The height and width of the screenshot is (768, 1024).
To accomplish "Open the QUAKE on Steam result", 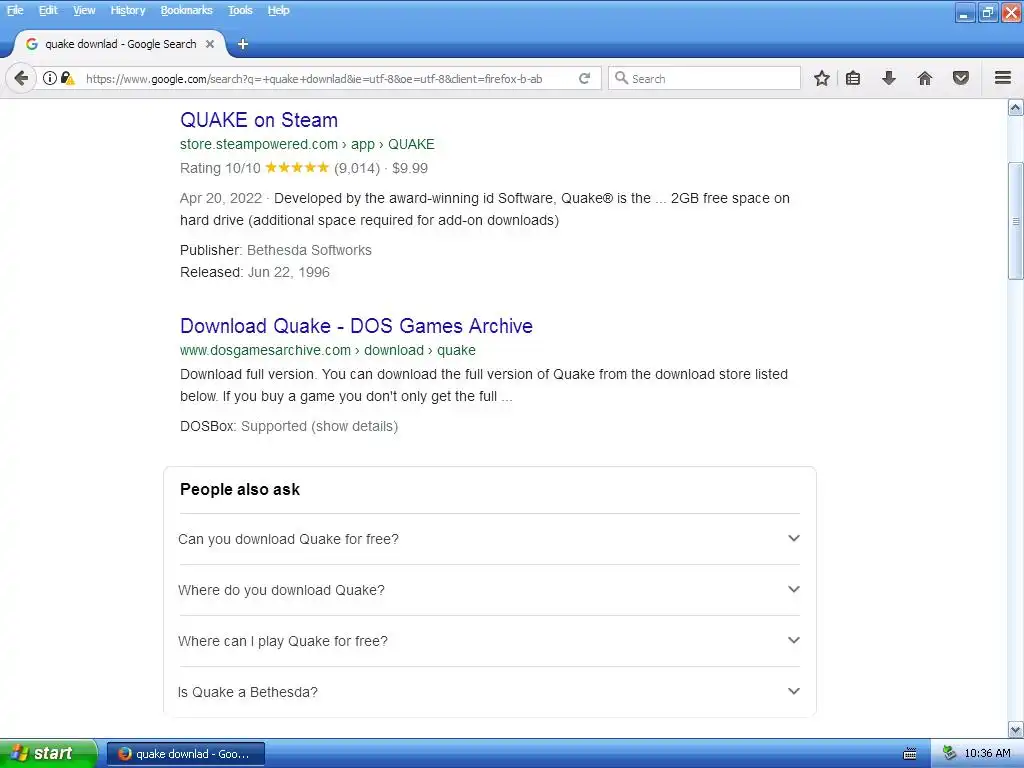I will point(259,120).
